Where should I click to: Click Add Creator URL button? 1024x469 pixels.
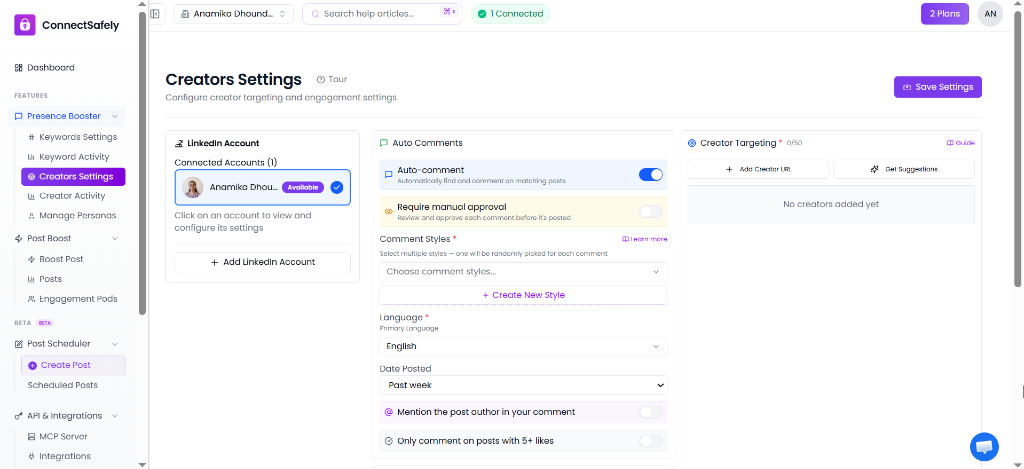[758, 169]
